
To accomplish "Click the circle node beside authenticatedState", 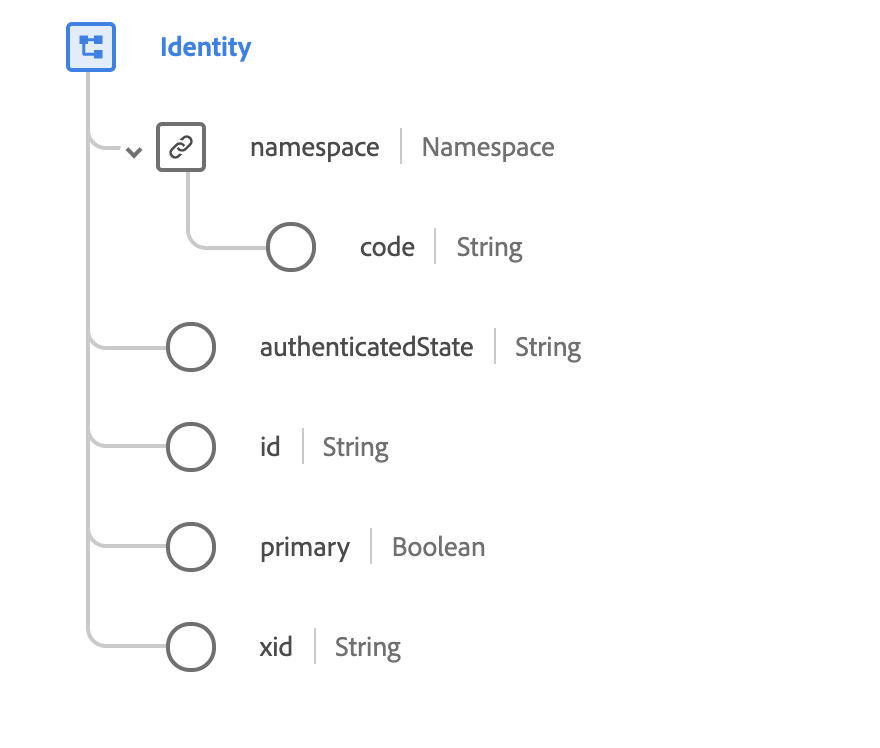I will (191, 347).
